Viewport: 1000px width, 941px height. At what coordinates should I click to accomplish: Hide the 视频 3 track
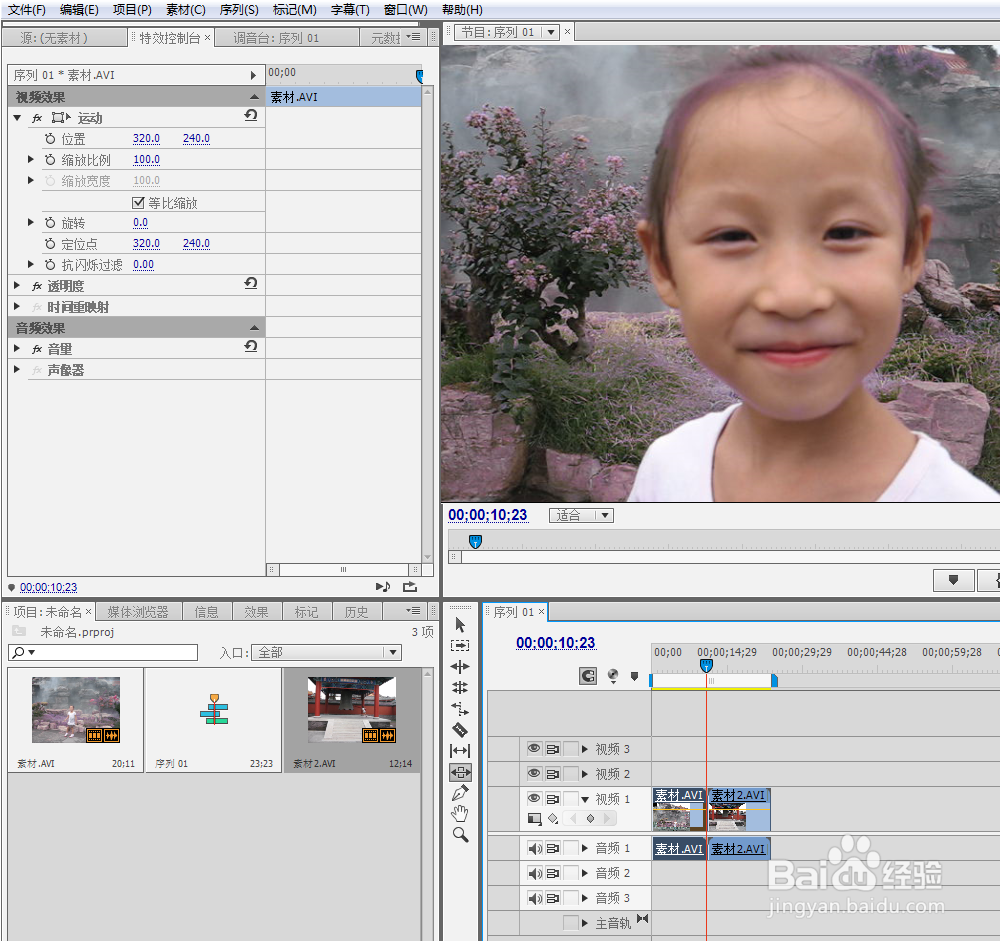[534, 748]
